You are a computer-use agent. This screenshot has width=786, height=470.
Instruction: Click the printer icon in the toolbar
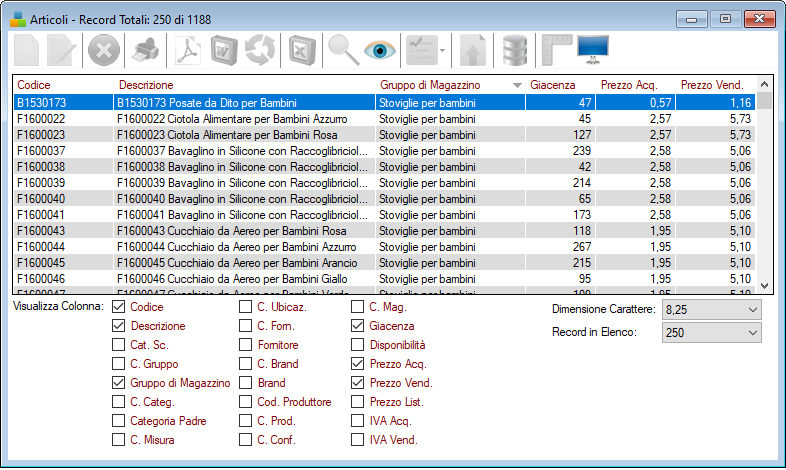point(145,49)
